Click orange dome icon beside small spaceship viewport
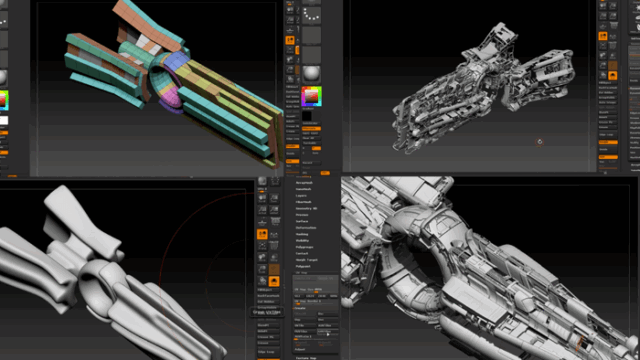 pyautogui.click(x=612, y=76)
